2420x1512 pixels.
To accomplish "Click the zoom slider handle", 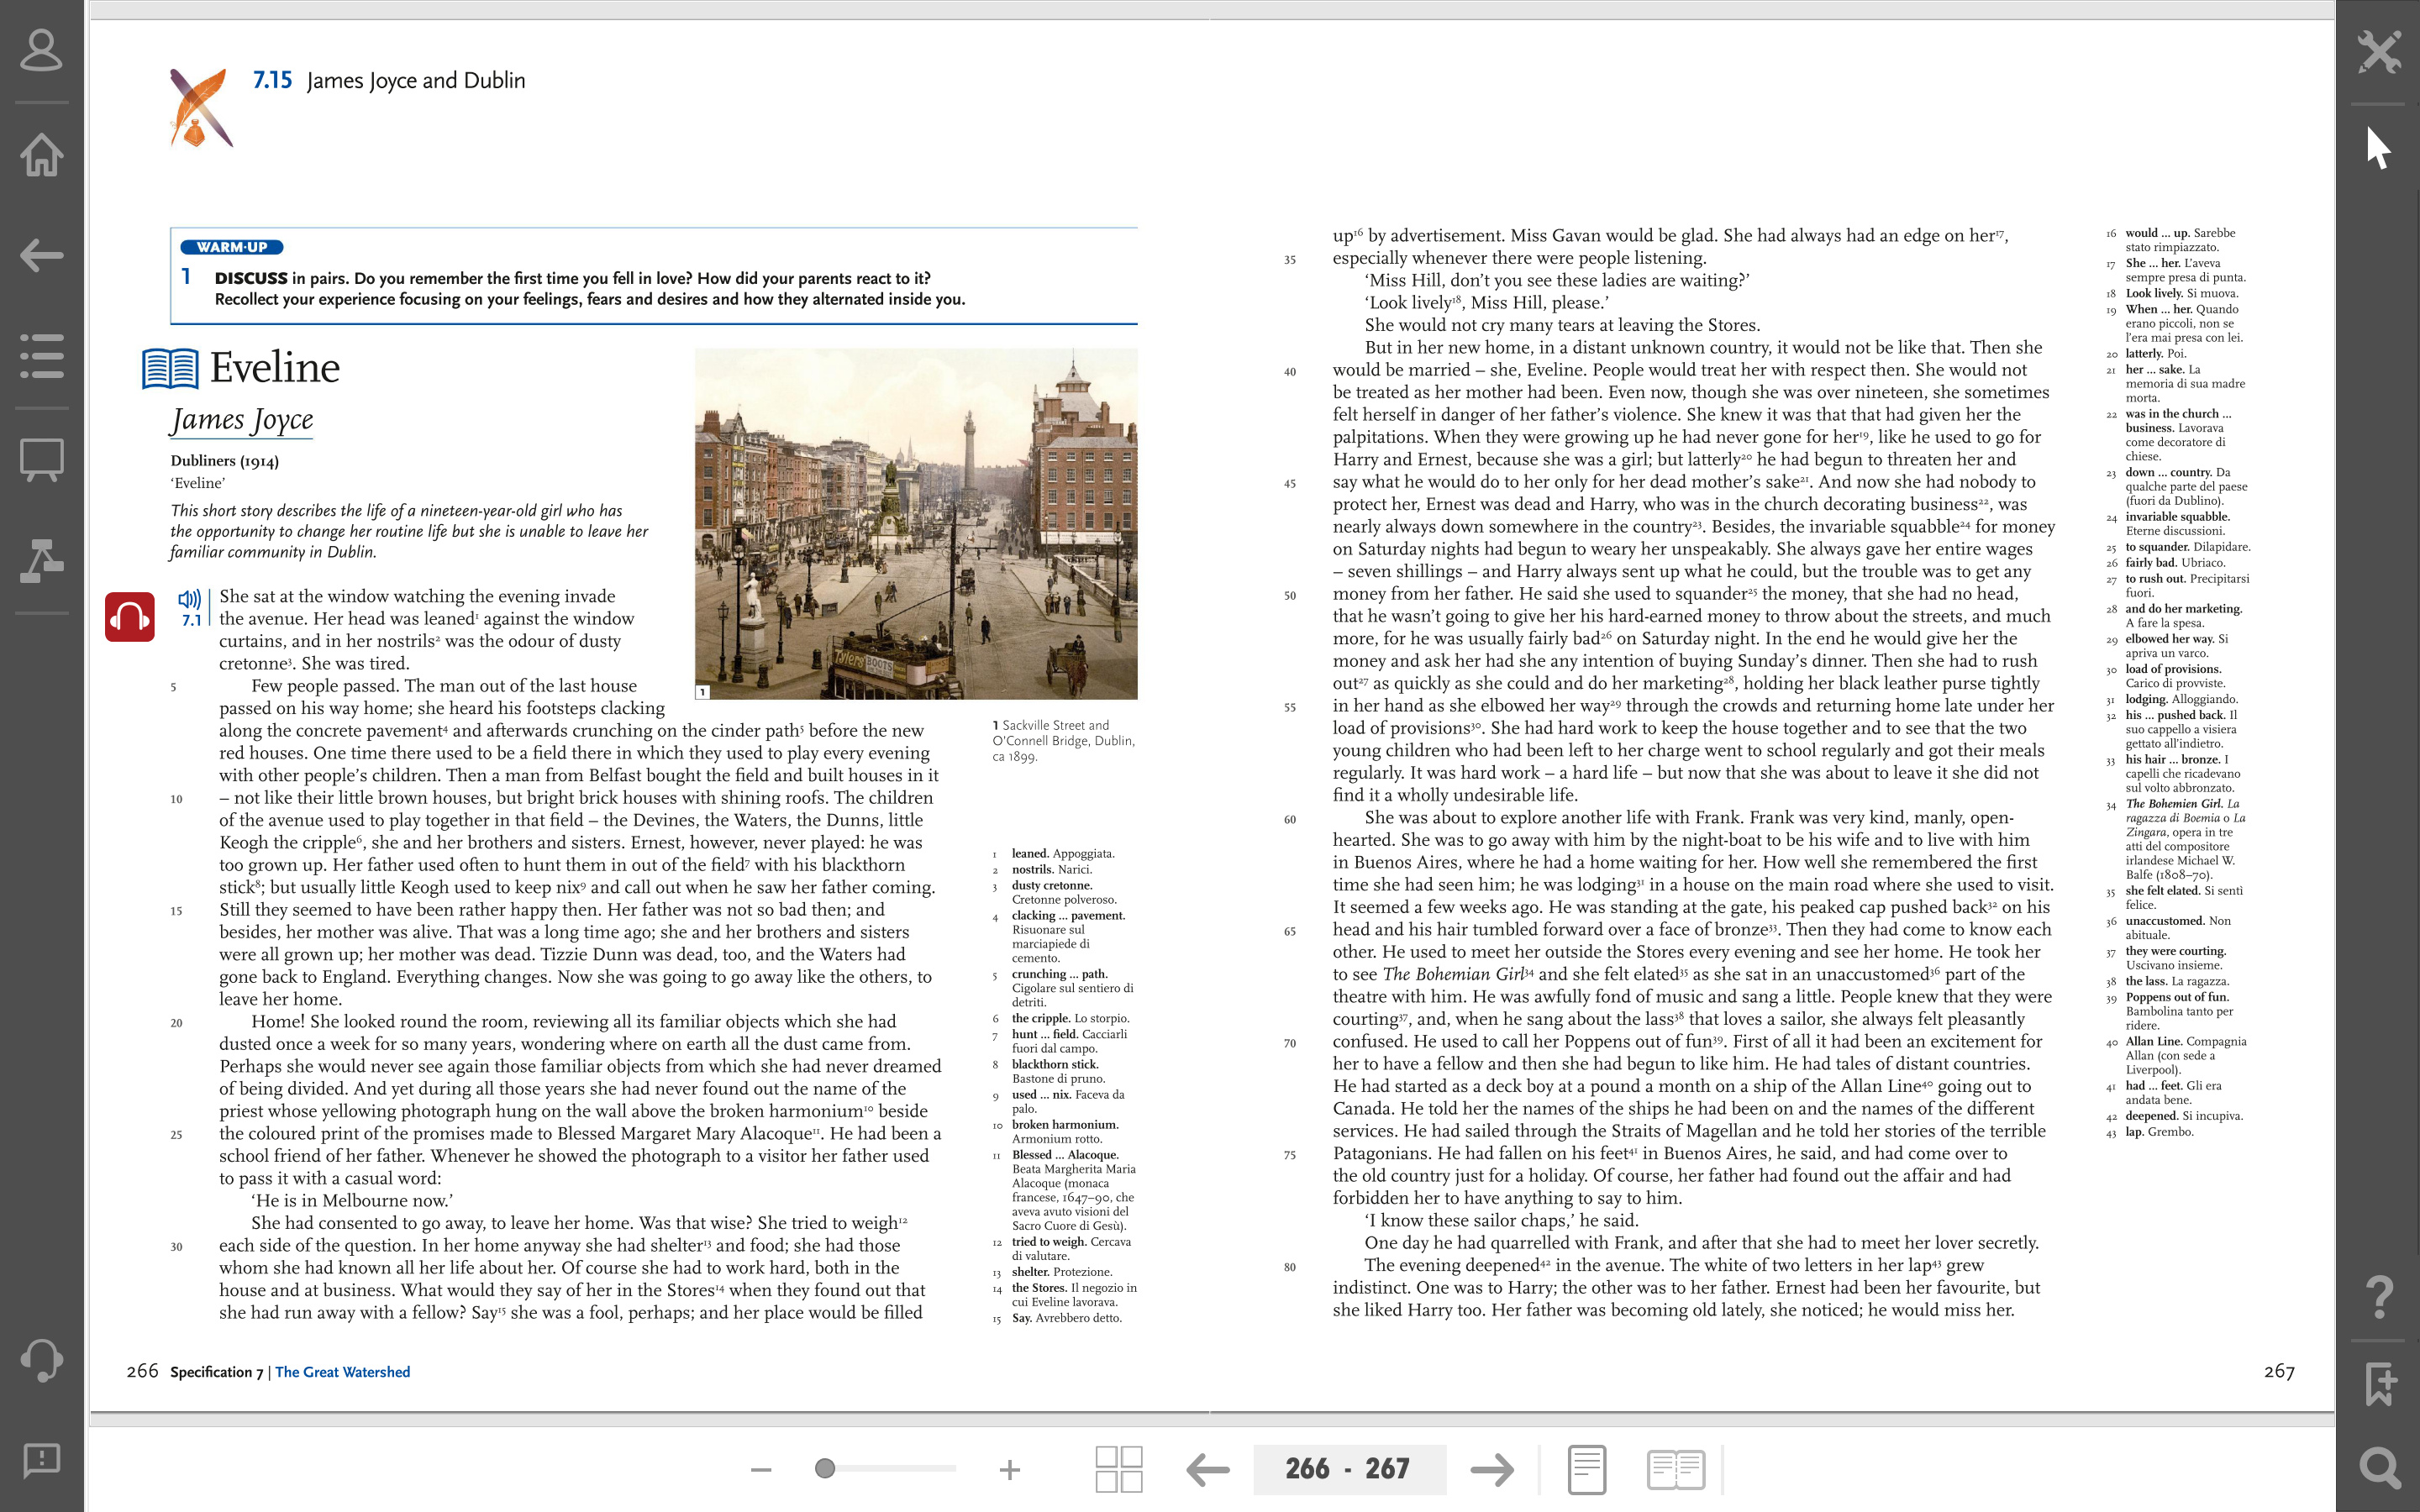I will [x=825, y=1468].
